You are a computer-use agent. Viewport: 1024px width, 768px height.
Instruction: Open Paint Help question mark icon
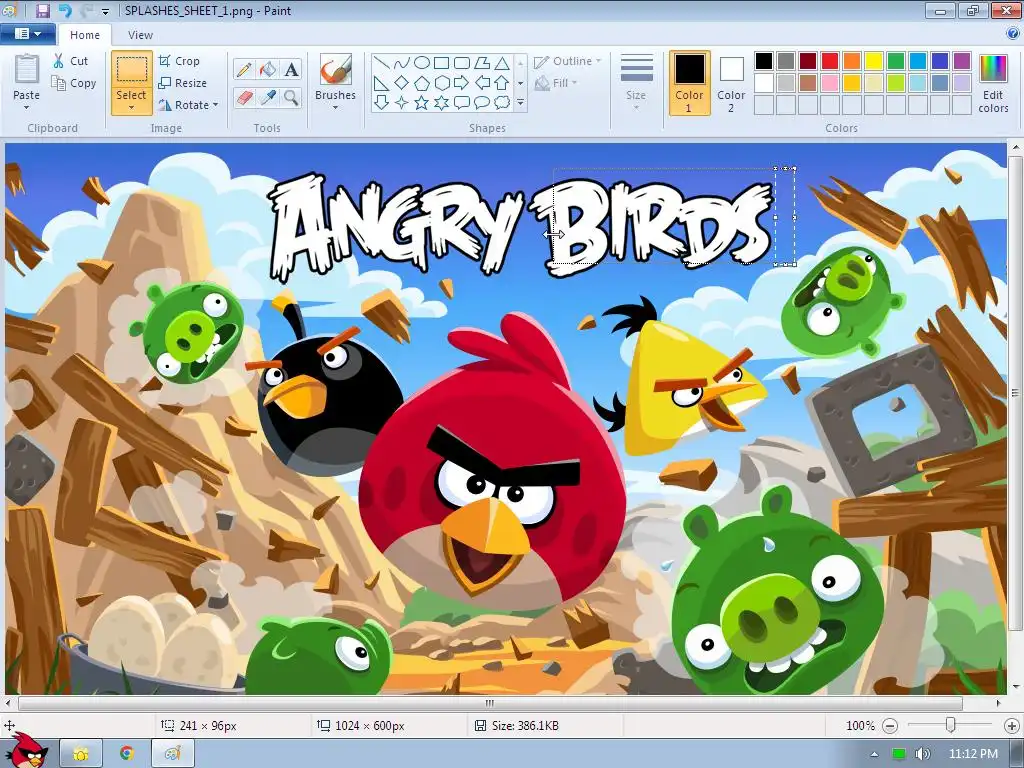tap(1013, 34)
